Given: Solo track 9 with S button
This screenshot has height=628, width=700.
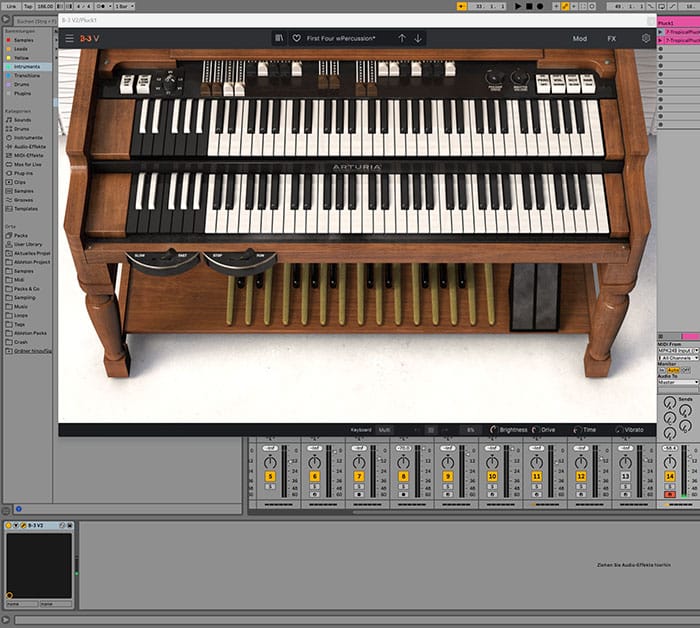Looking at the screenshot, I should tap(448, 487).
